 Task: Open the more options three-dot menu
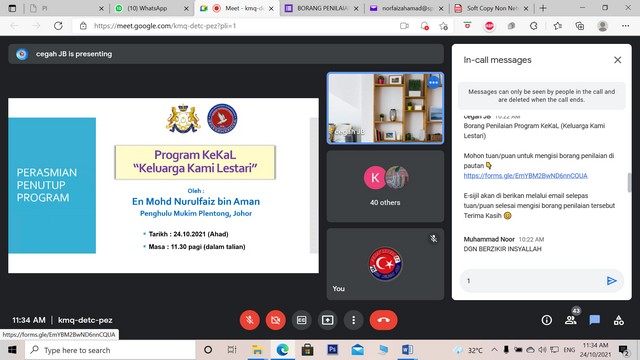pyautogui.click(x=353, y=320)
